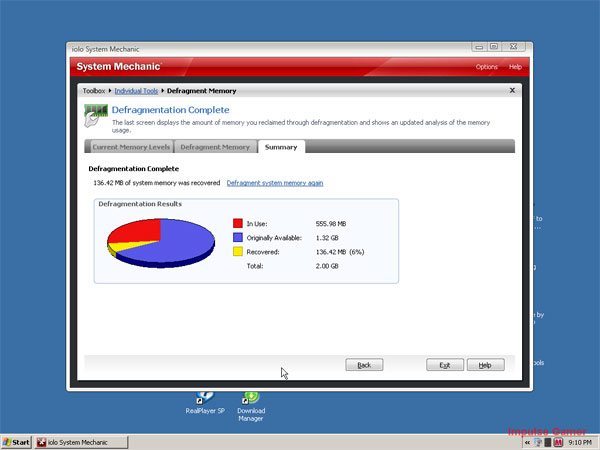The width and height of the screenshot is (600, 450).
Task: Open Individual Tools breadcrumb link
Action: click(136, 91)
